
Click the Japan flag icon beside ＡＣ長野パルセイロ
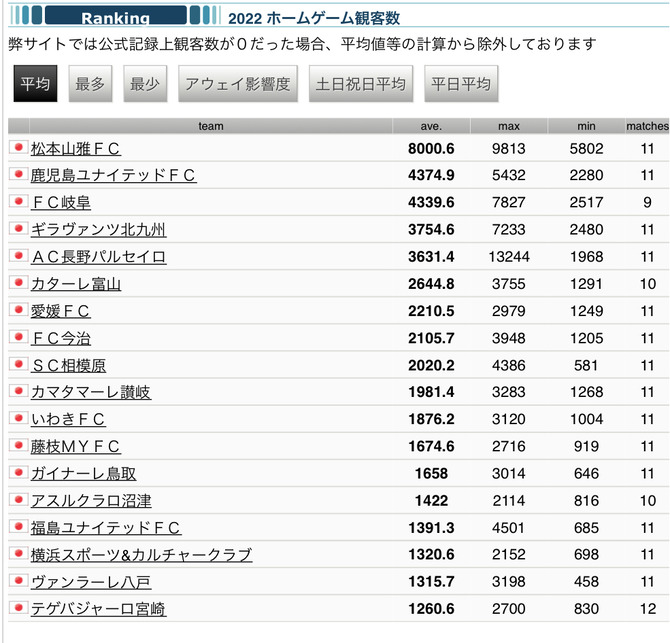click(18, 255)
